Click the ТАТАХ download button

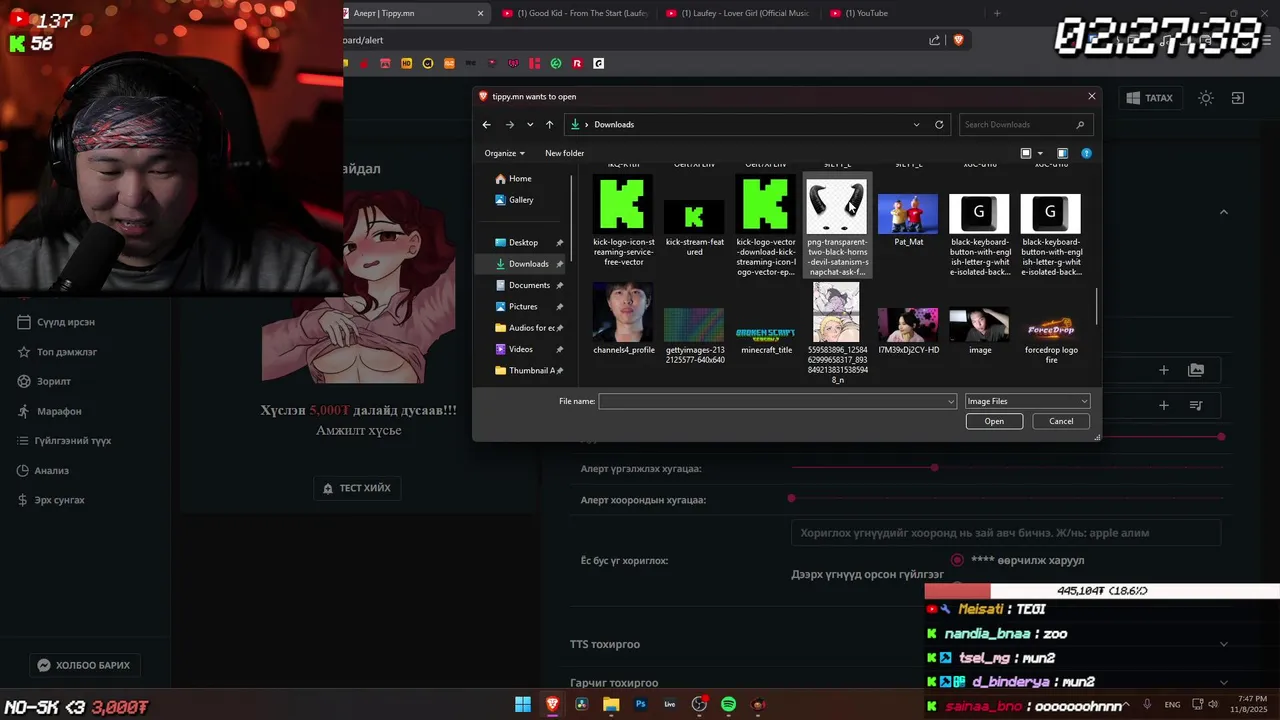(1149, 98)
